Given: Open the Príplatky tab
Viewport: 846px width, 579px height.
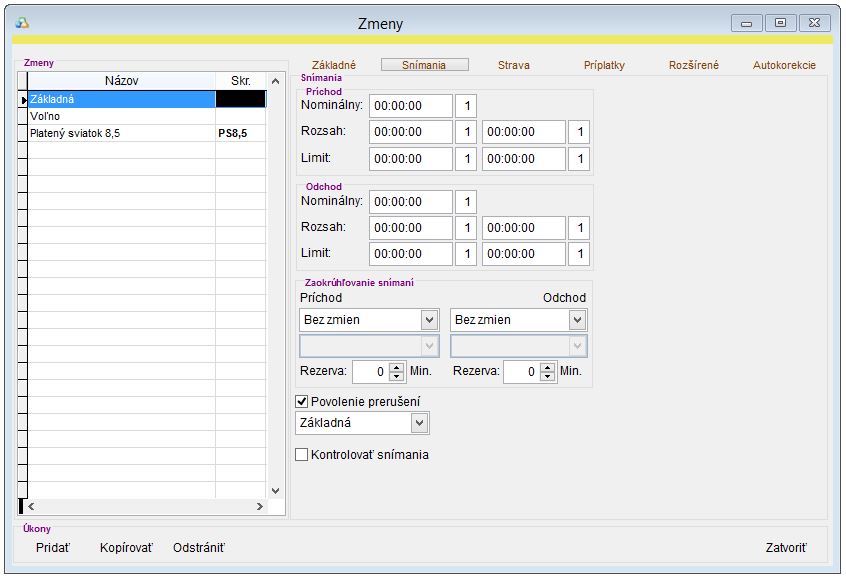Looking at the screenshot, I should click(604, 65).
